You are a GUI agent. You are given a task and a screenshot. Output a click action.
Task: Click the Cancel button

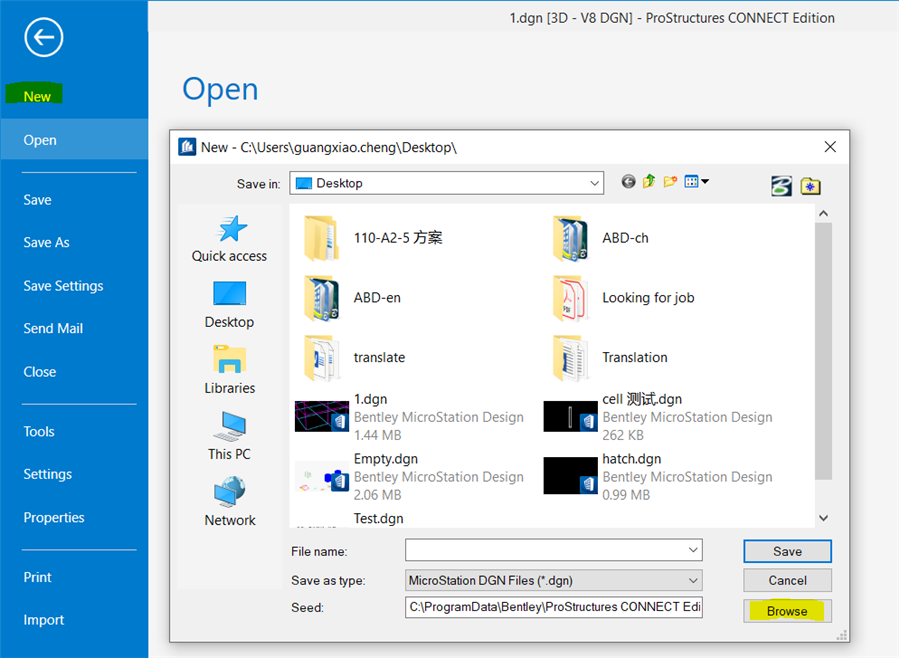click(x=787, y=580)
